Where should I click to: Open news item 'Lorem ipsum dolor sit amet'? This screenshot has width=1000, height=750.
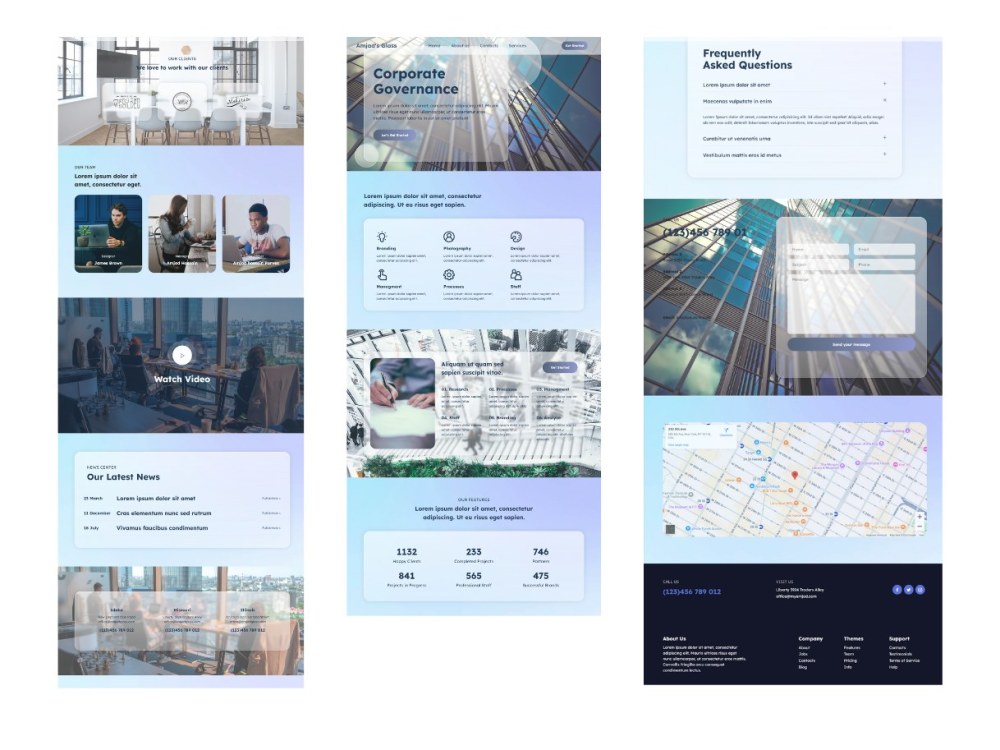(156, 498)
